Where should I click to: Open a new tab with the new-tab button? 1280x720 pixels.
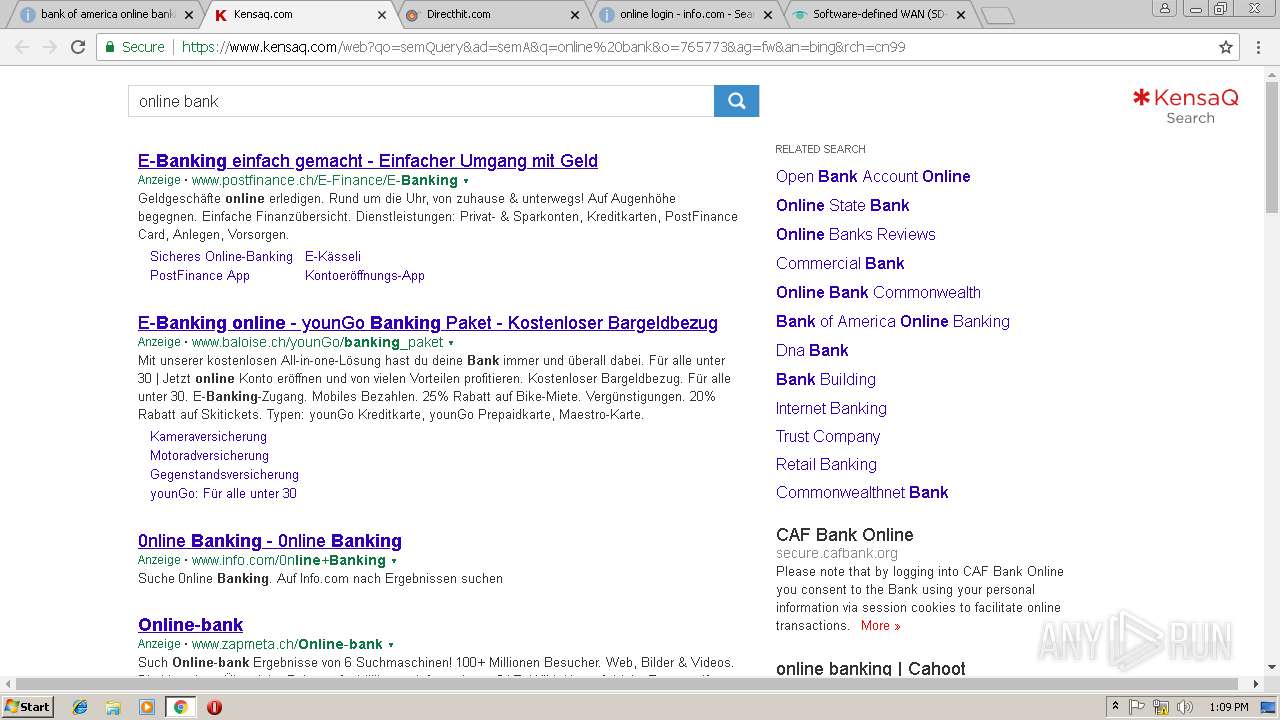[x=997, y=15]
